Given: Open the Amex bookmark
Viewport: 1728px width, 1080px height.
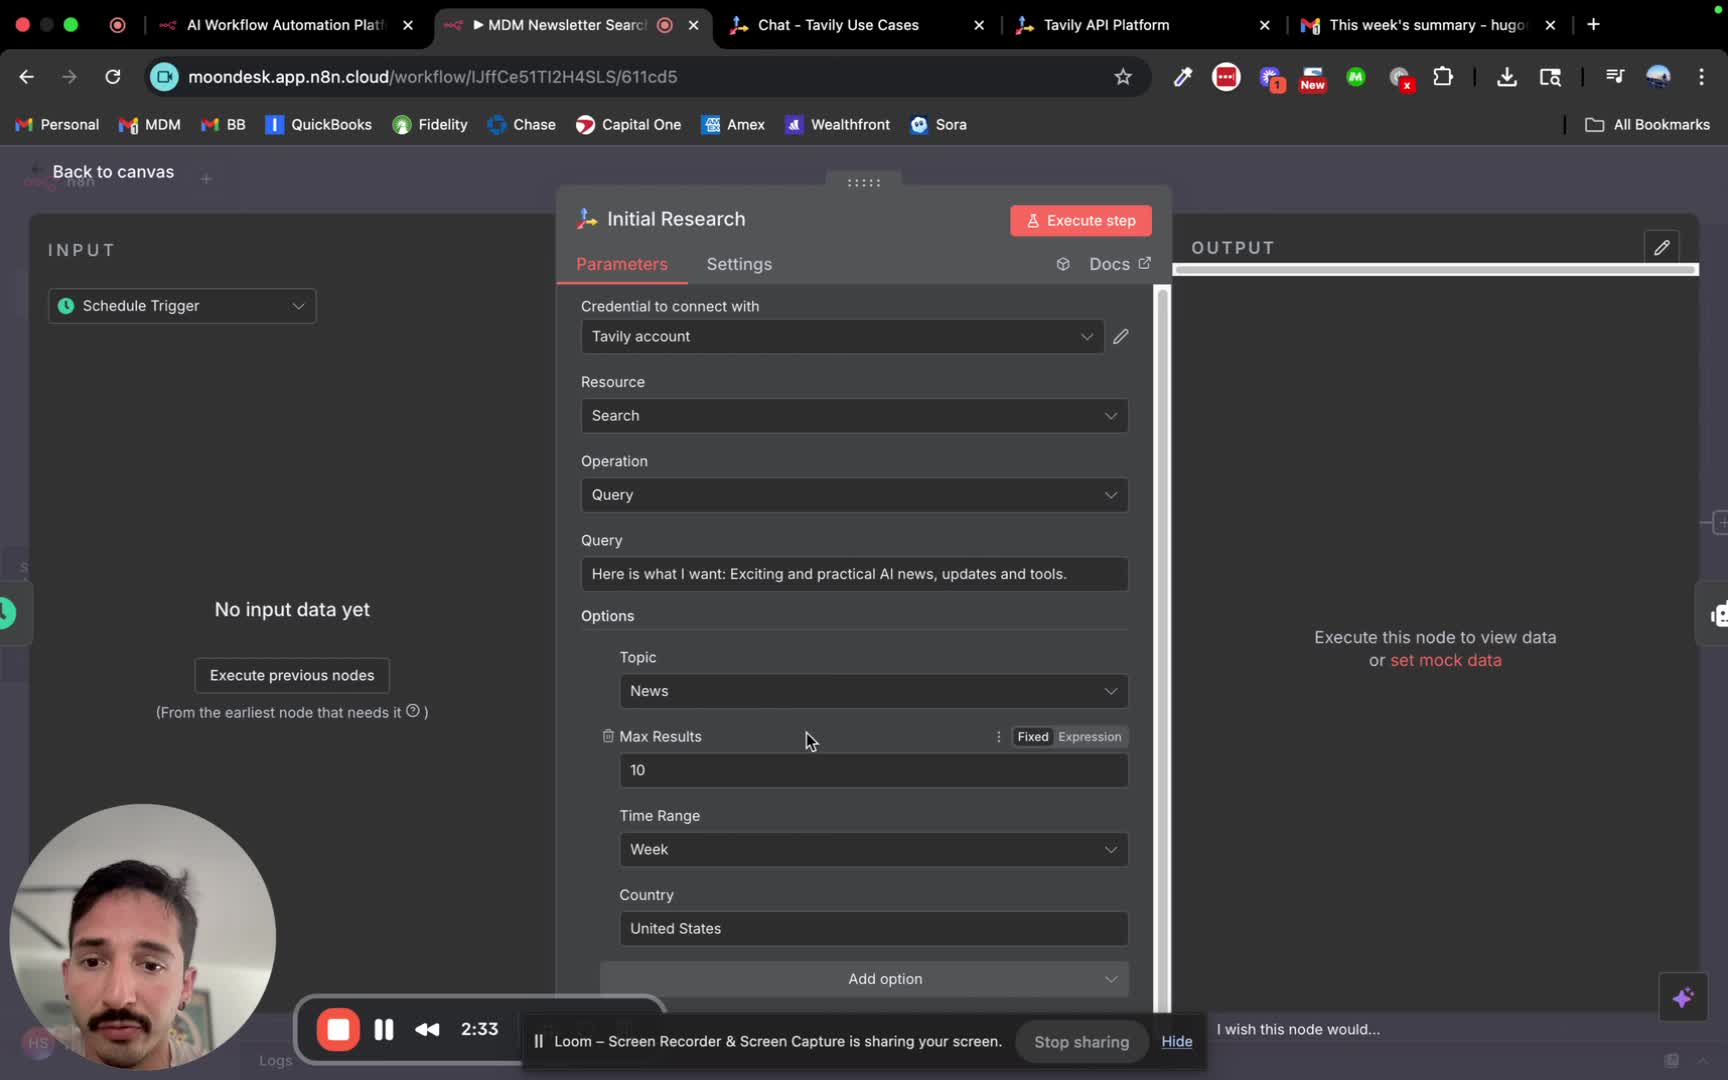Looking at the screenshot, I should [733, 125].
